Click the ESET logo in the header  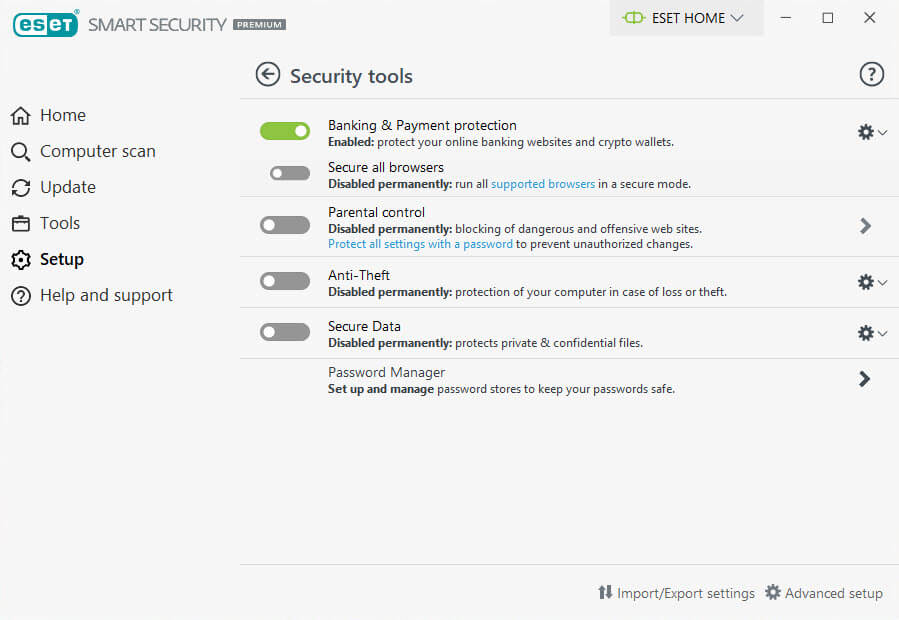[x=45, y=24]
